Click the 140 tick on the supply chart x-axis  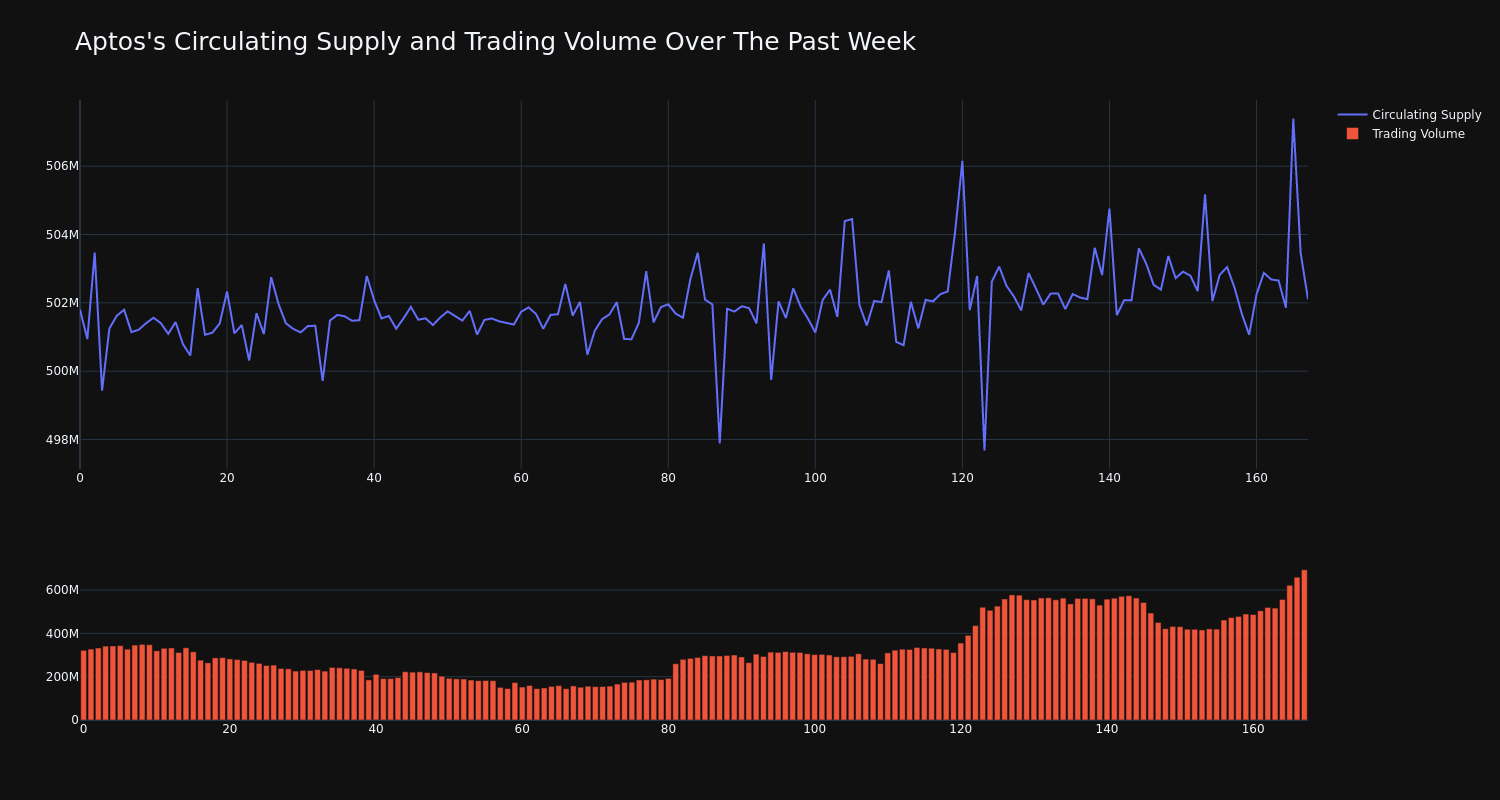tap(1109, 478)
